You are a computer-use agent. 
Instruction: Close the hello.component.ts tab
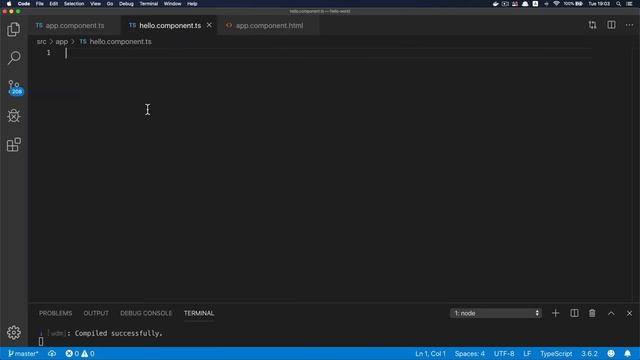click(x=209, y=25)
